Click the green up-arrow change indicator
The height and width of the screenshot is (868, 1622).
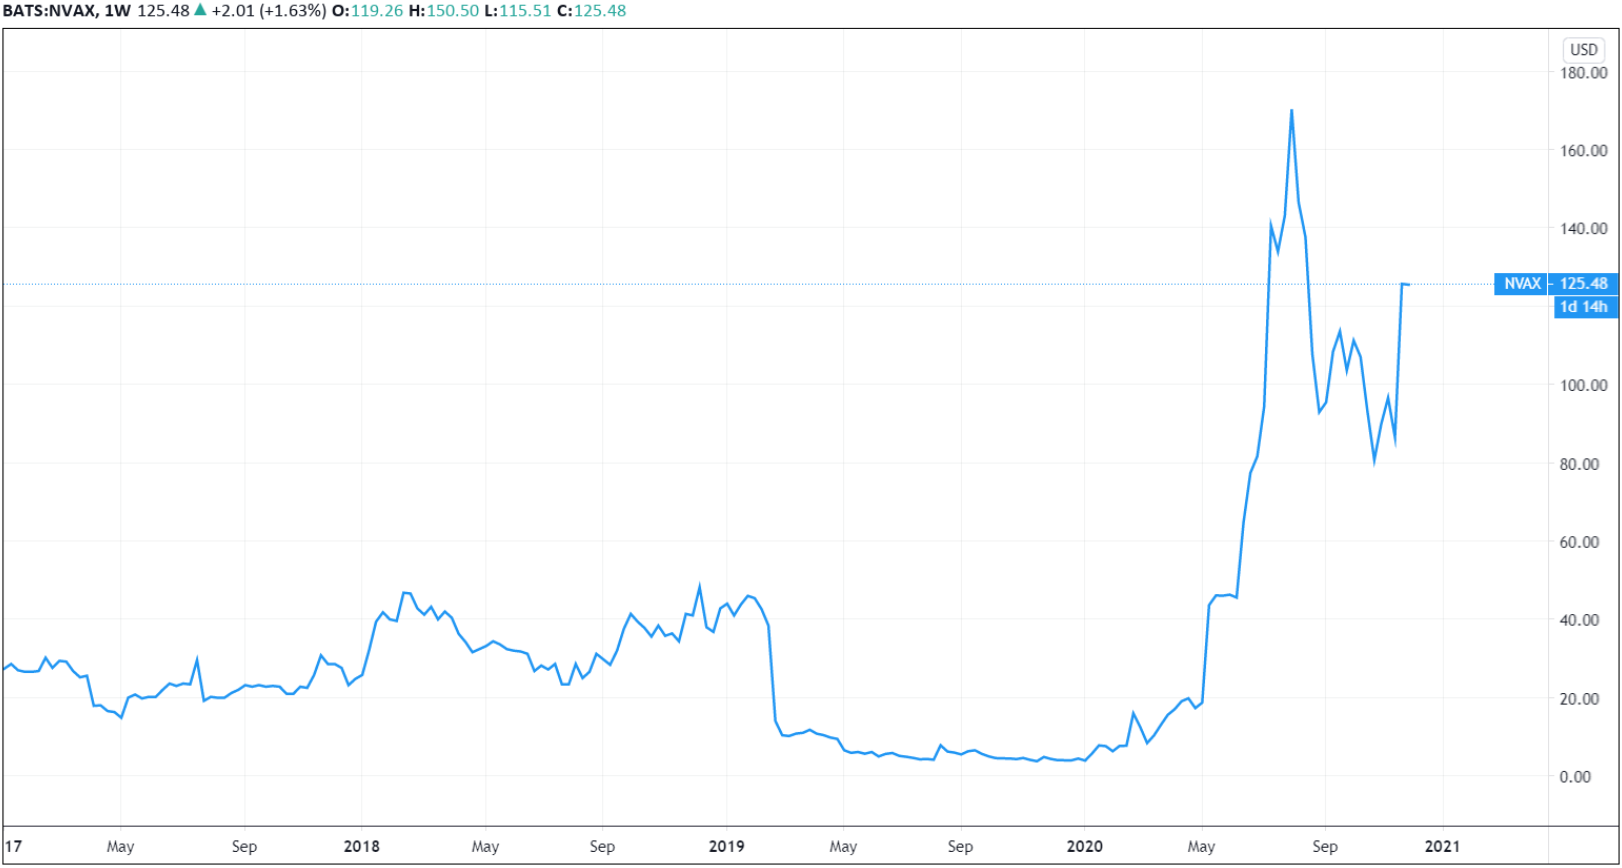[200, 10]
